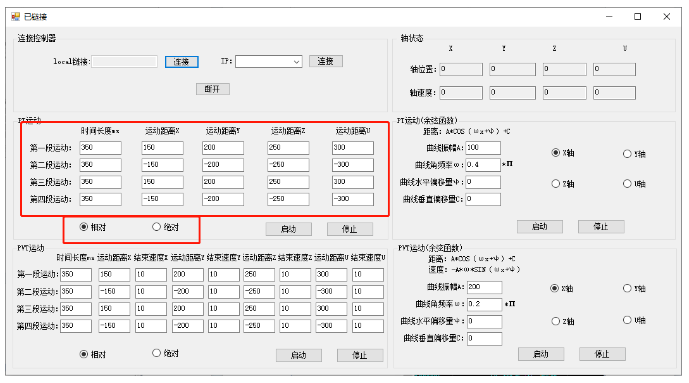Edit PVT 第一段运动 运动距离X value 150
This screenshot has width=689, height=383.
(x=114, y=275)
